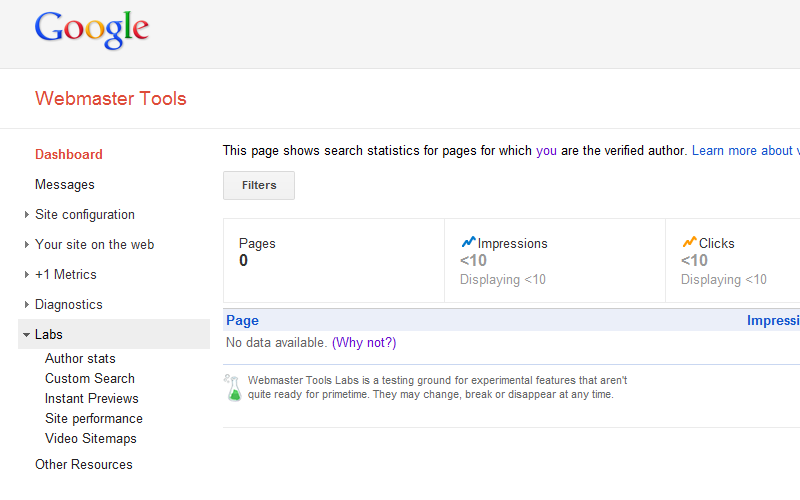Go to Instant Previews

(x=92, y=399)
